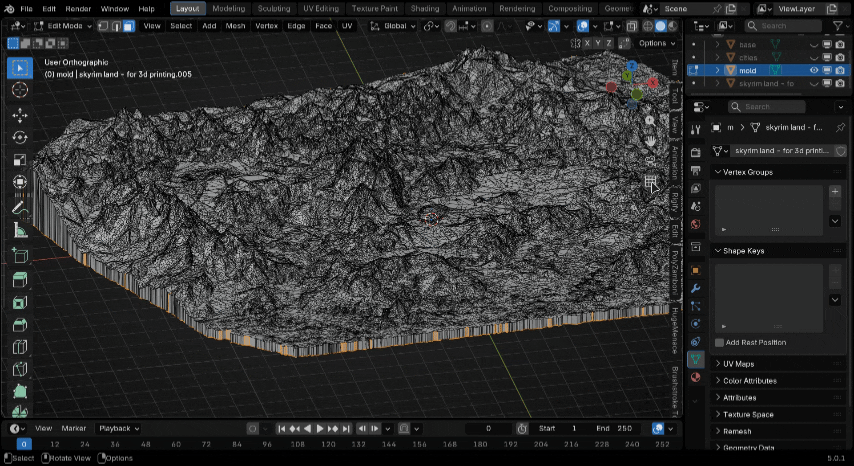
Task: Pin the properties editor context
Action: pos(840,127)
